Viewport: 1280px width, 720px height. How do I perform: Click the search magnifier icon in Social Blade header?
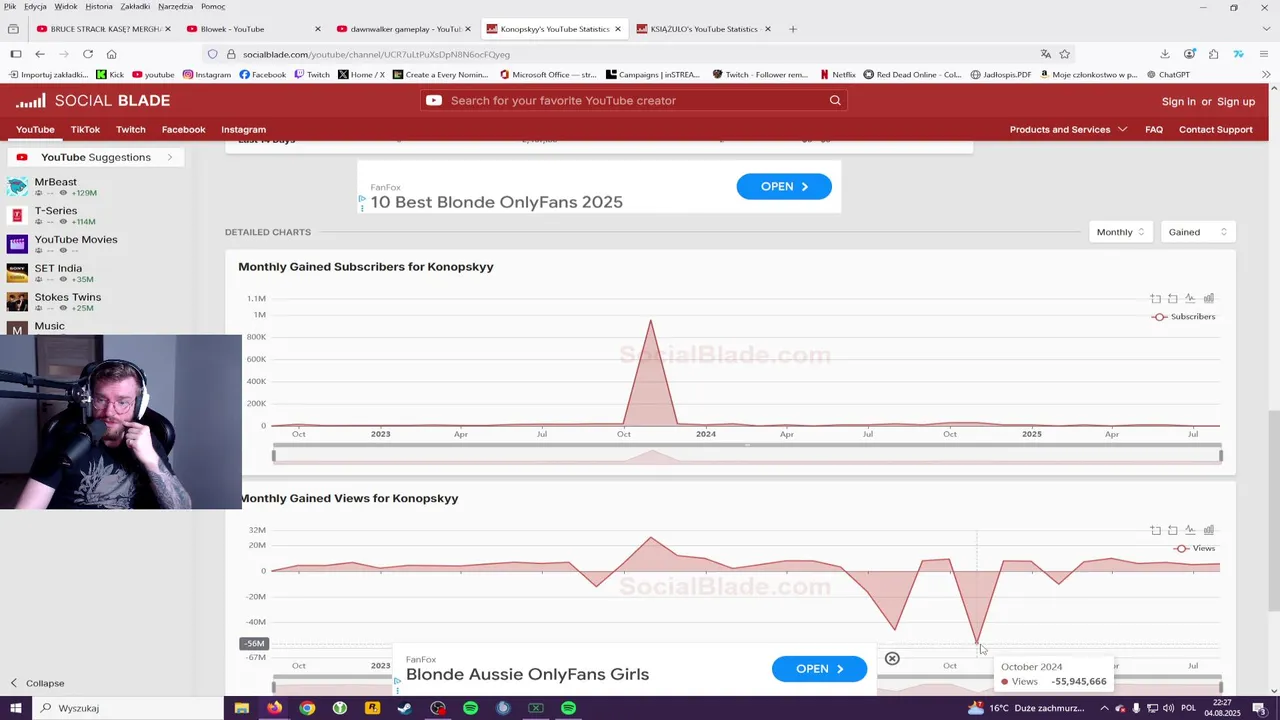[835, 100]
